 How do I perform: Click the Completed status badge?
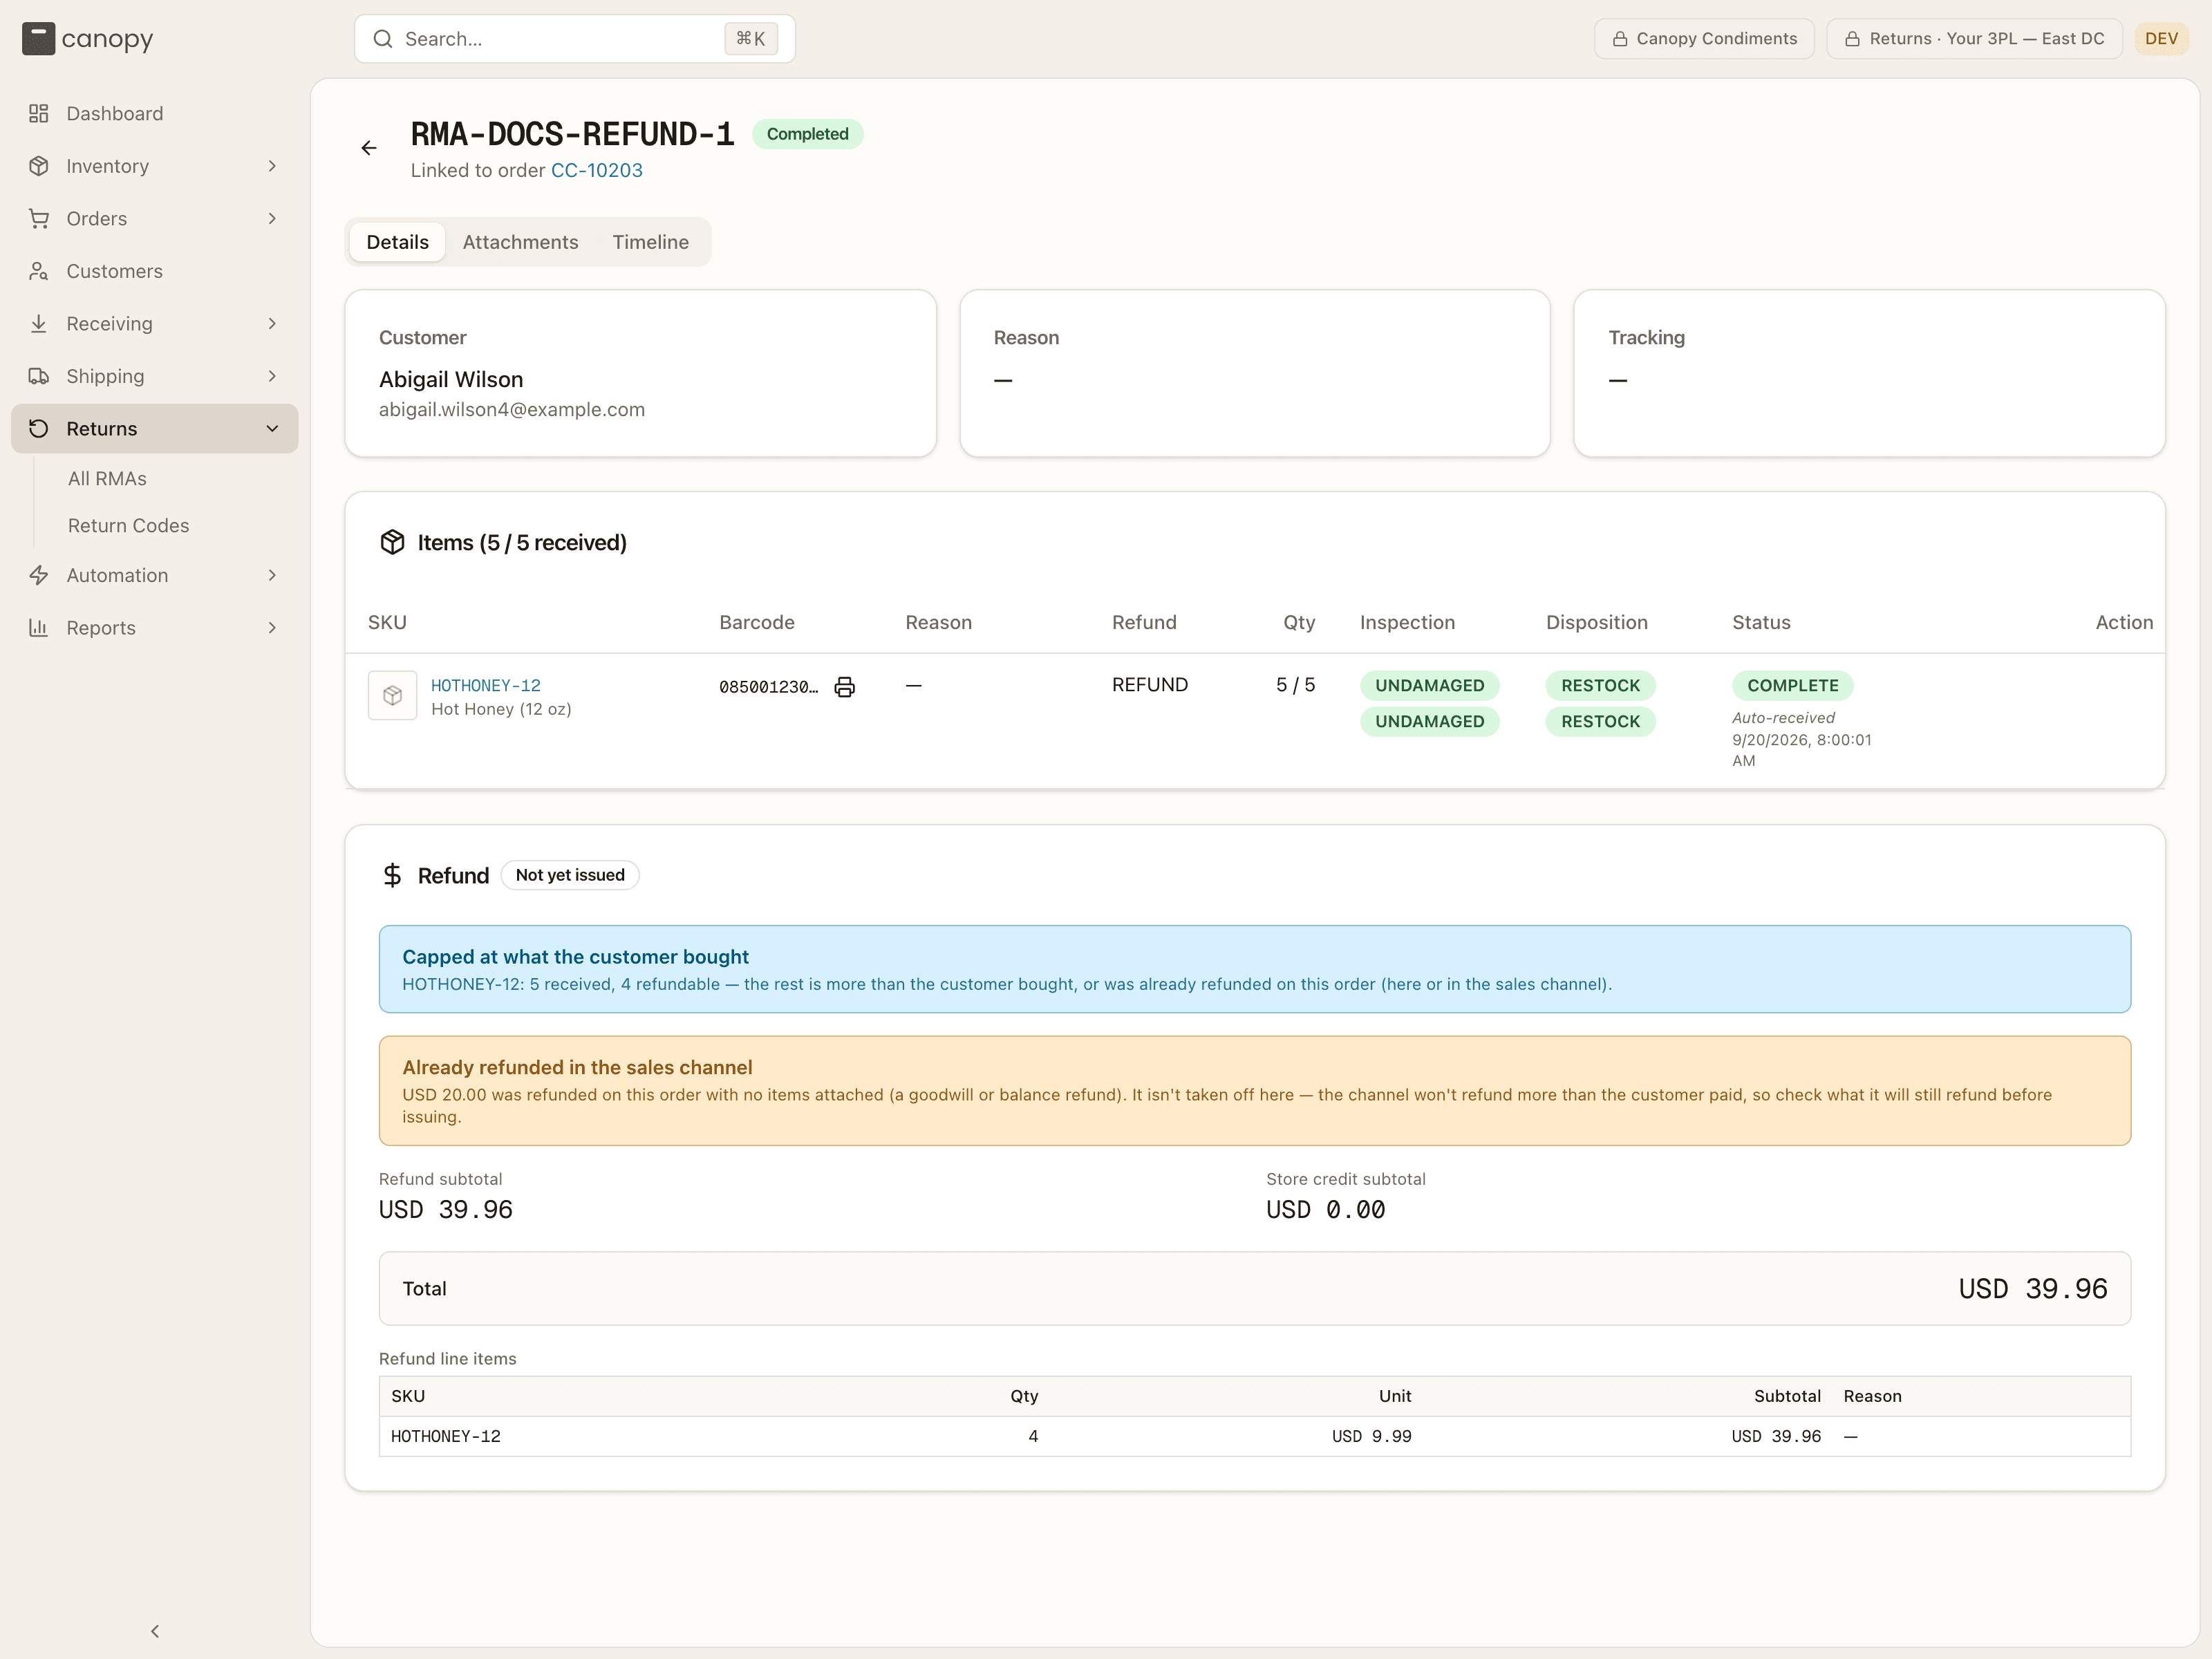point(808,134)
